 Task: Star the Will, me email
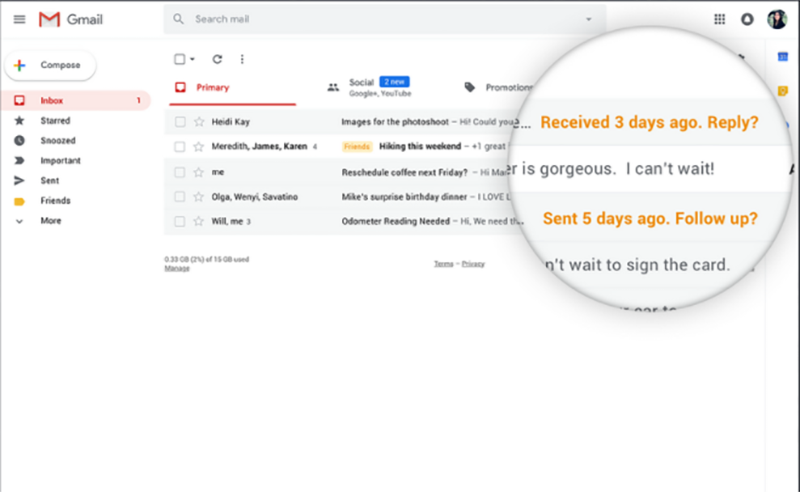199,221
